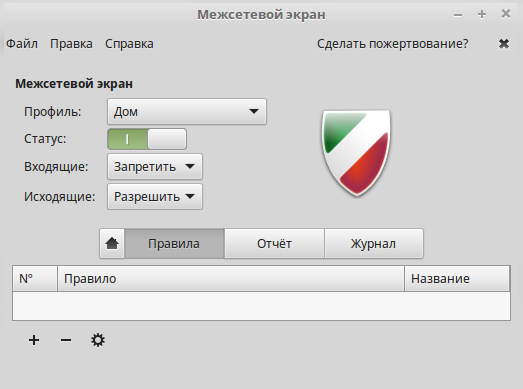Screen dimensions: 523x389
Task: Click the Входящие: label
Action: pos(56,166)
